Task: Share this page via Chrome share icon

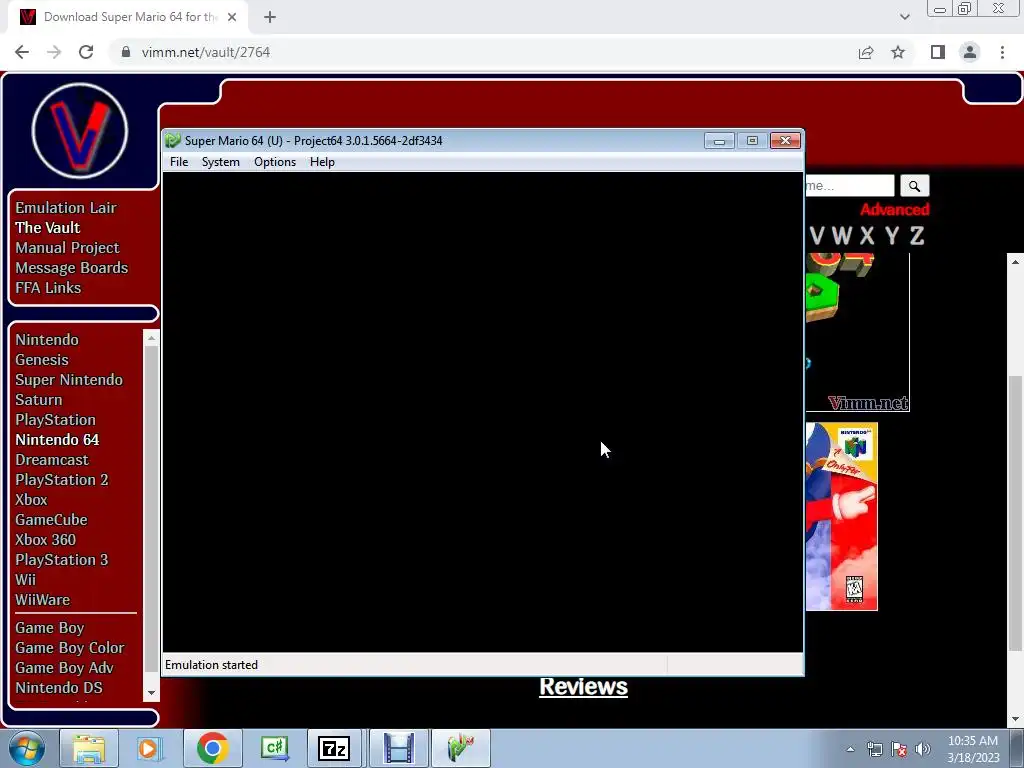Action: point(866,52)
